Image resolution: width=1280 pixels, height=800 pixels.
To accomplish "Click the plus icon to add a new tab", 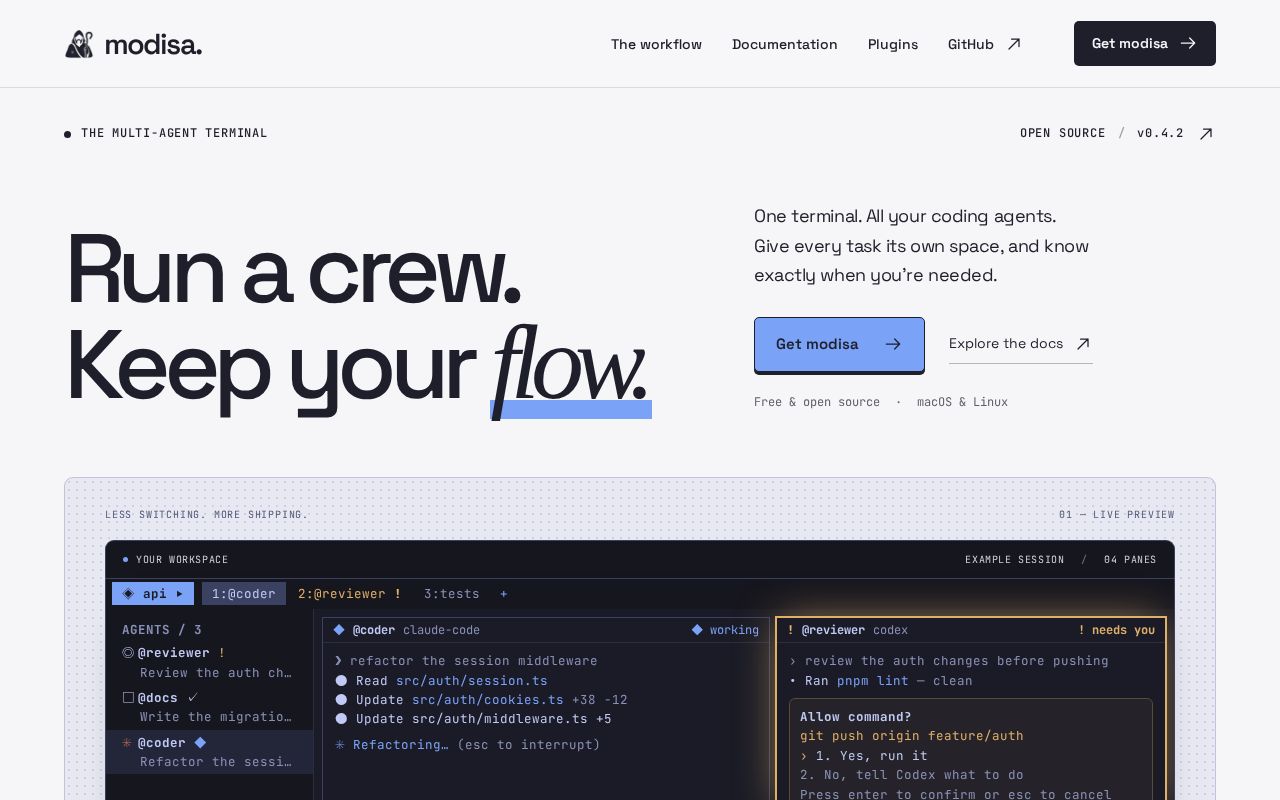I will tap(504, 594).
